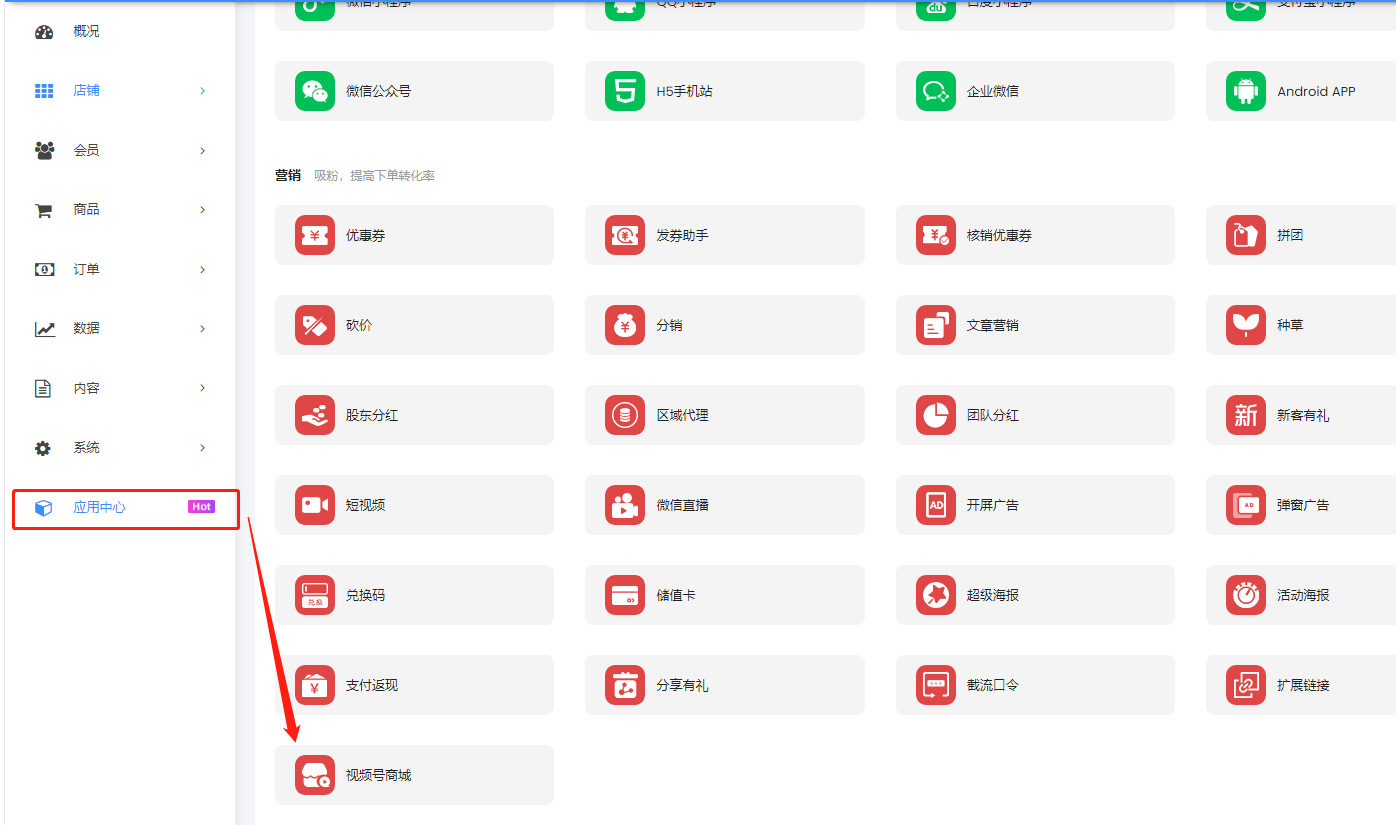
Task: Click the 文章营销 icon
Action: pyautogui.click(x=936, y=325)
